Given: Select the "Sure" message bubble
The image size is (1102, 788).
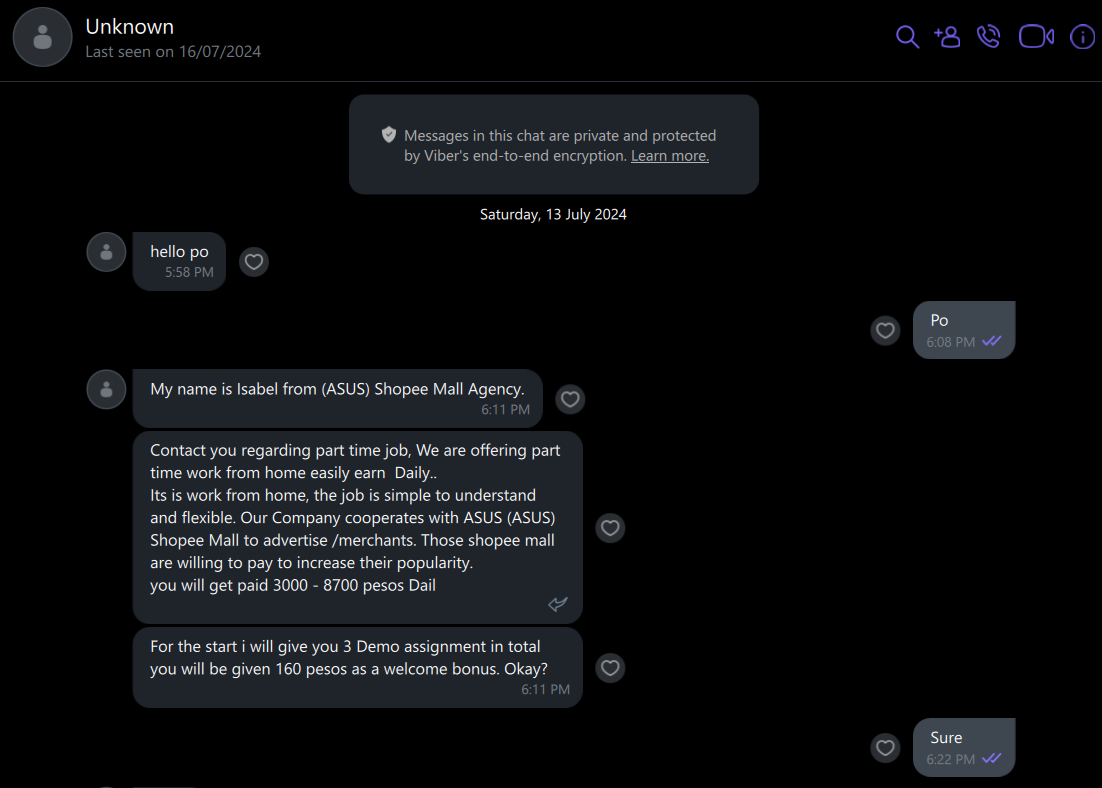Looking at the screenshot, I should coord(964,747).
